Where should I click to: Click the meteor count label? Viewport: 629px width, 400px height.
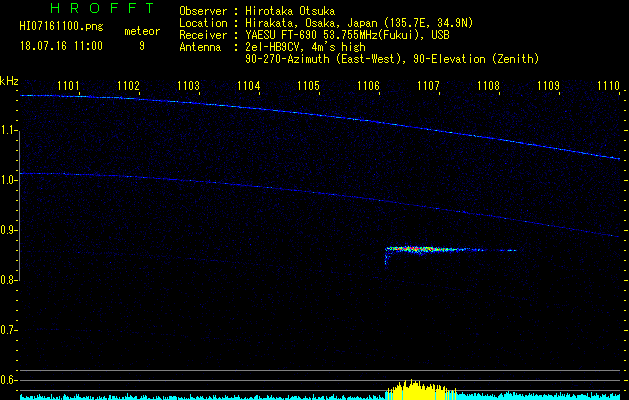click(x=142, y=31)
